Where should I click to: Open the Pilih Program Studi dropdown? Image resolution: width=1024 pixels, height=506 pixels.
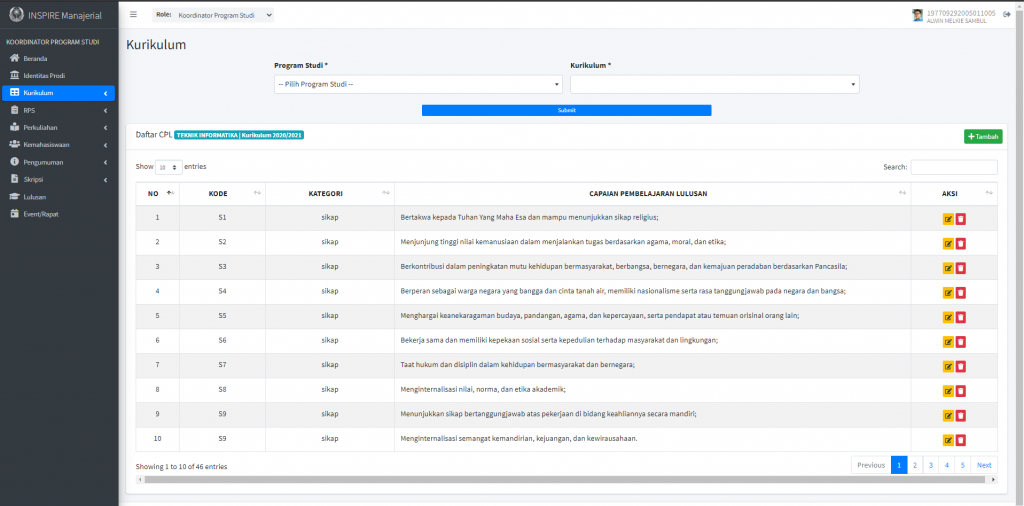coord(418,84)
